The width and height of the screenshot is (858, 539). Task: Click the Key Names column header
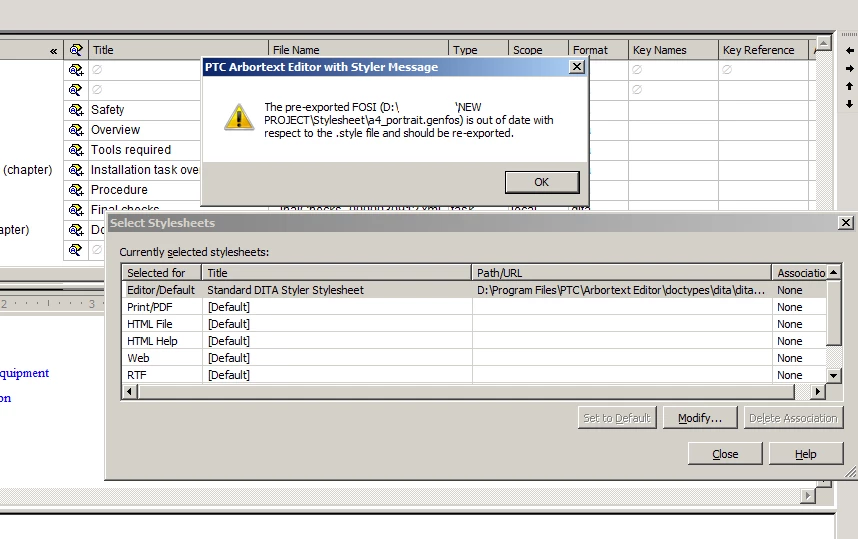pyautogui.click(x=673, y=50)
